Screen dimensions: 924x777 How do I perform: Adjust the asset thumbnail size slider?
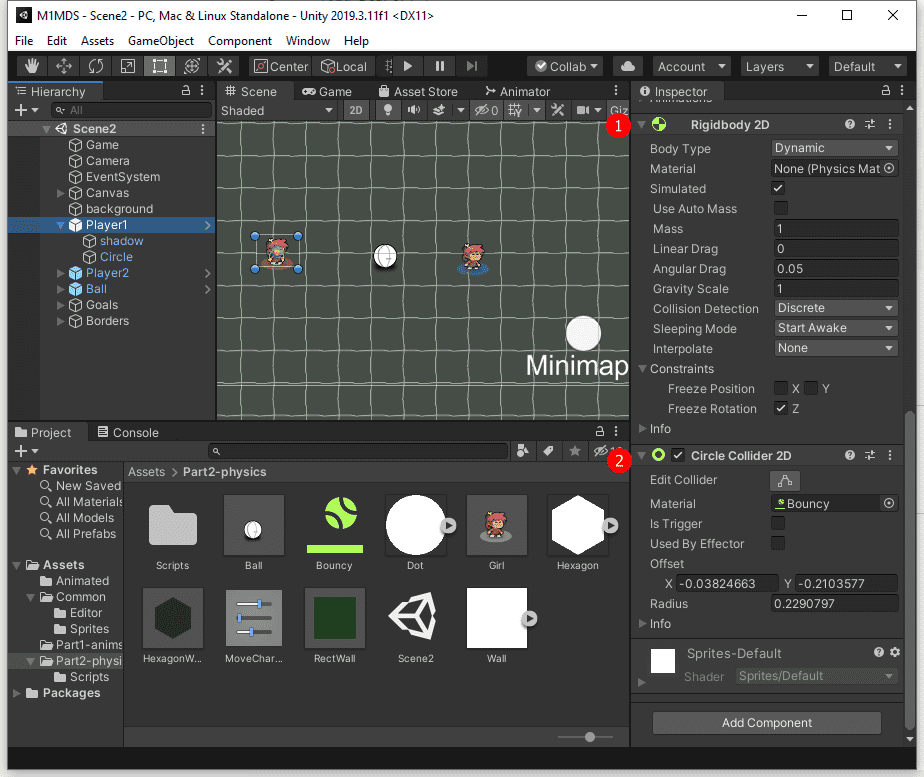[x=590, y=737]
